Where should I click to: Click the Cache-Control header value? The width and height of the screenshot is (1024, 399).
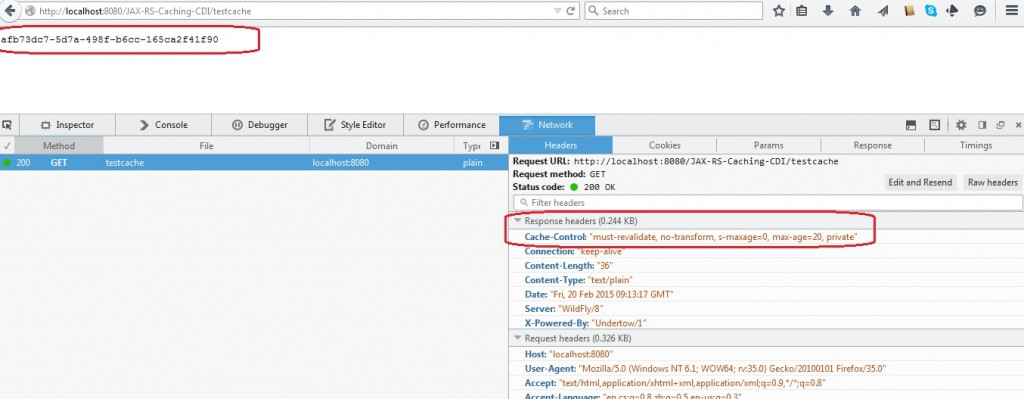point(723,236)
